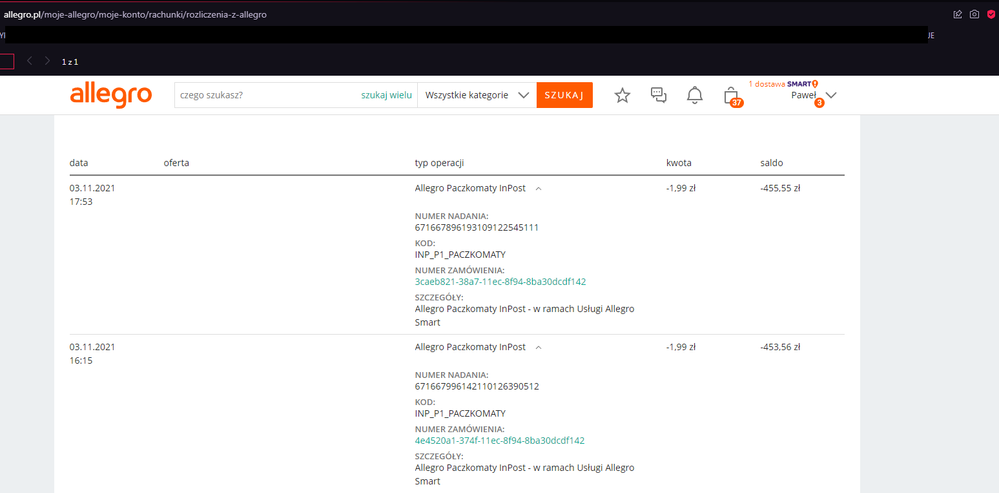The height and width of the screenshot is (493, 999).
Task: Collapse the 17:53 Allegro Paczkomaty InPost details
Action: 539,188
